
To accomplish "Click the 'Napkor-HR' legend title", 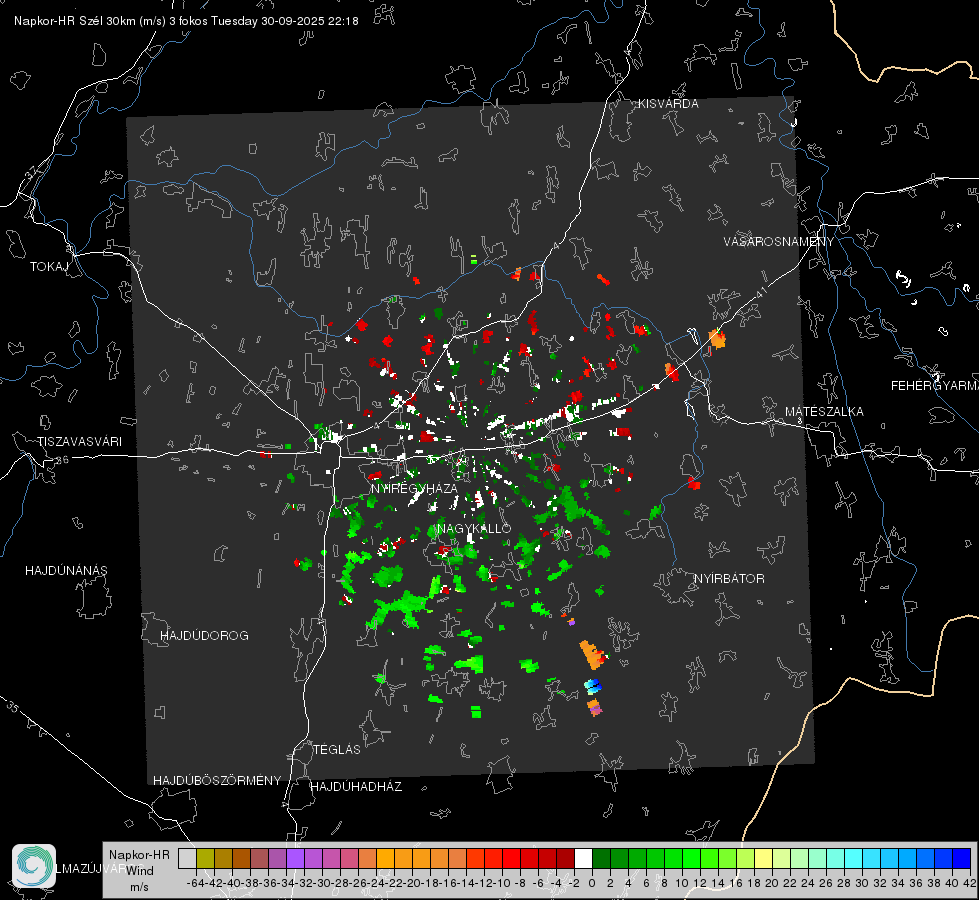I will (139, 855).
